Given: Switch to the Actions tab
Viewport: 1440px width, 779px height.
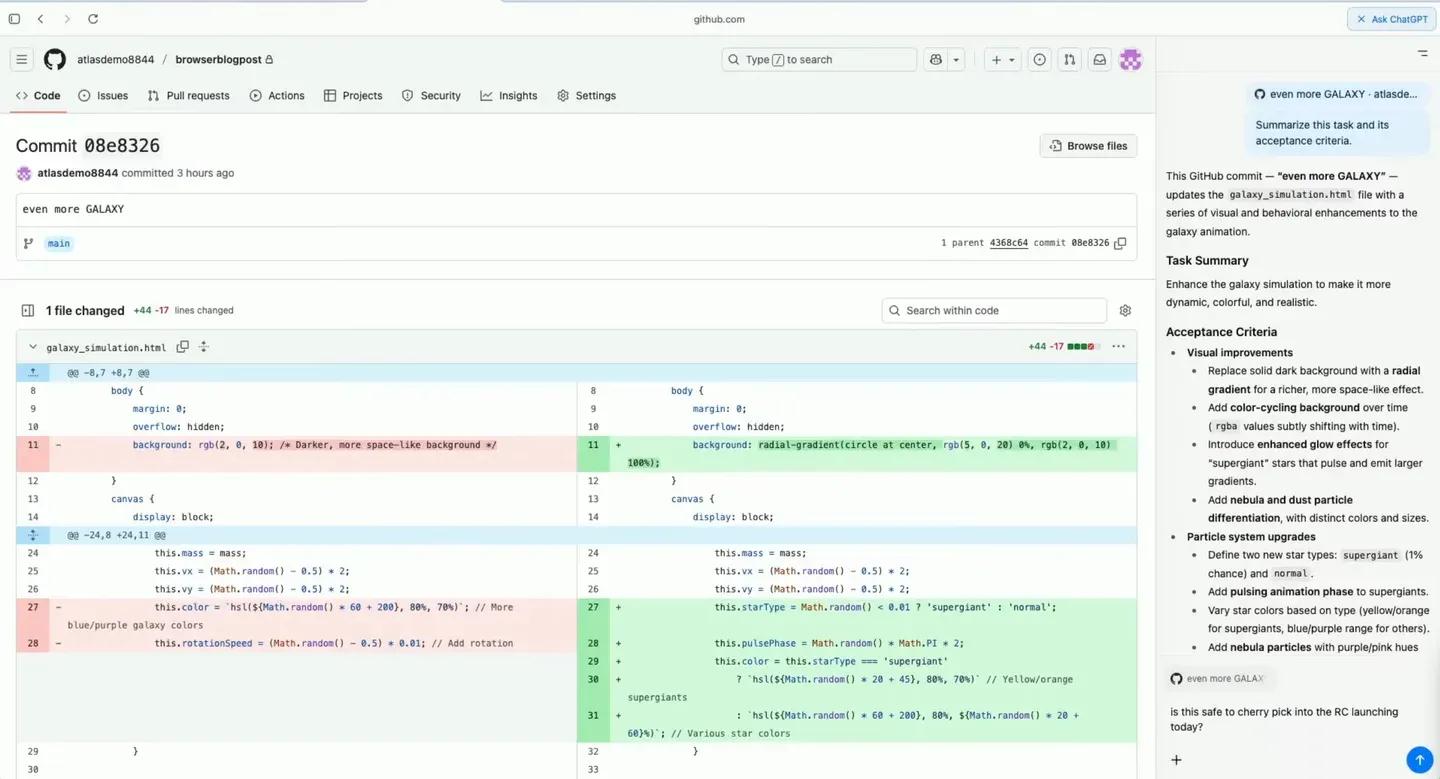Looking at the screenshot, I should click(277, 95).
